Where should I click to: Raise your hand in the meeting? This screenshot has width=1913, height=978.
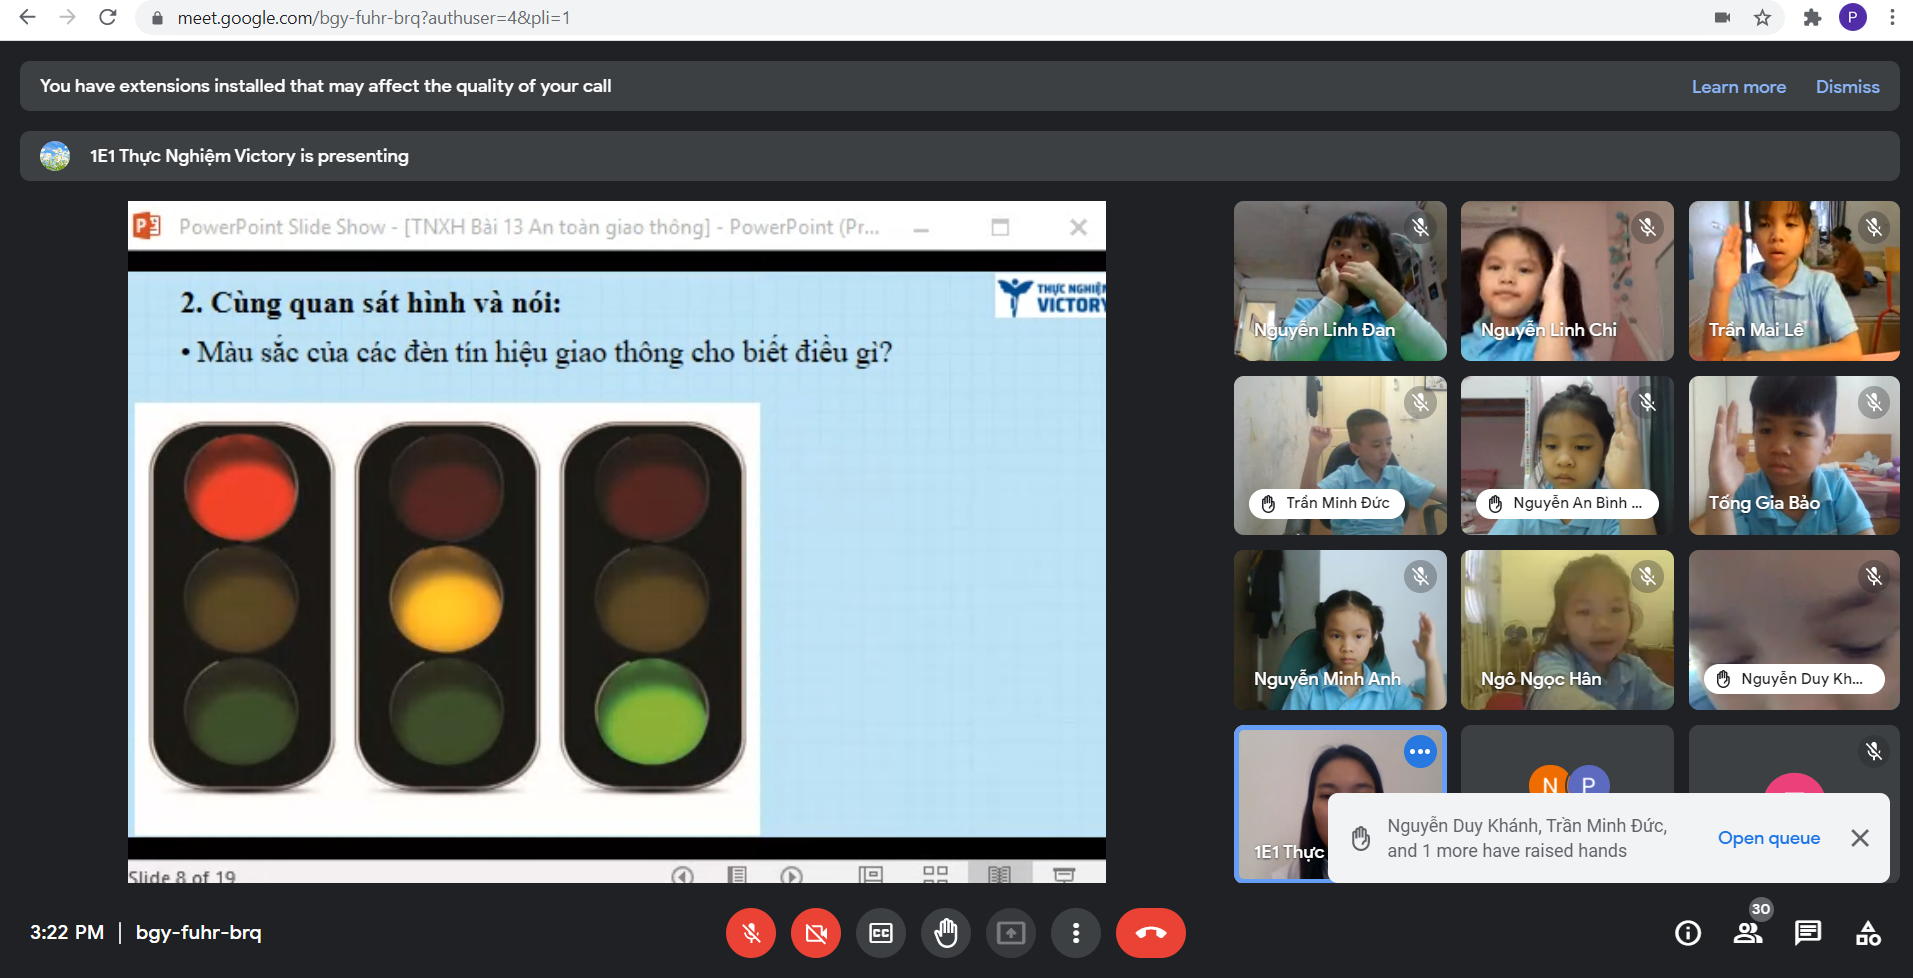tap(946, 933)
